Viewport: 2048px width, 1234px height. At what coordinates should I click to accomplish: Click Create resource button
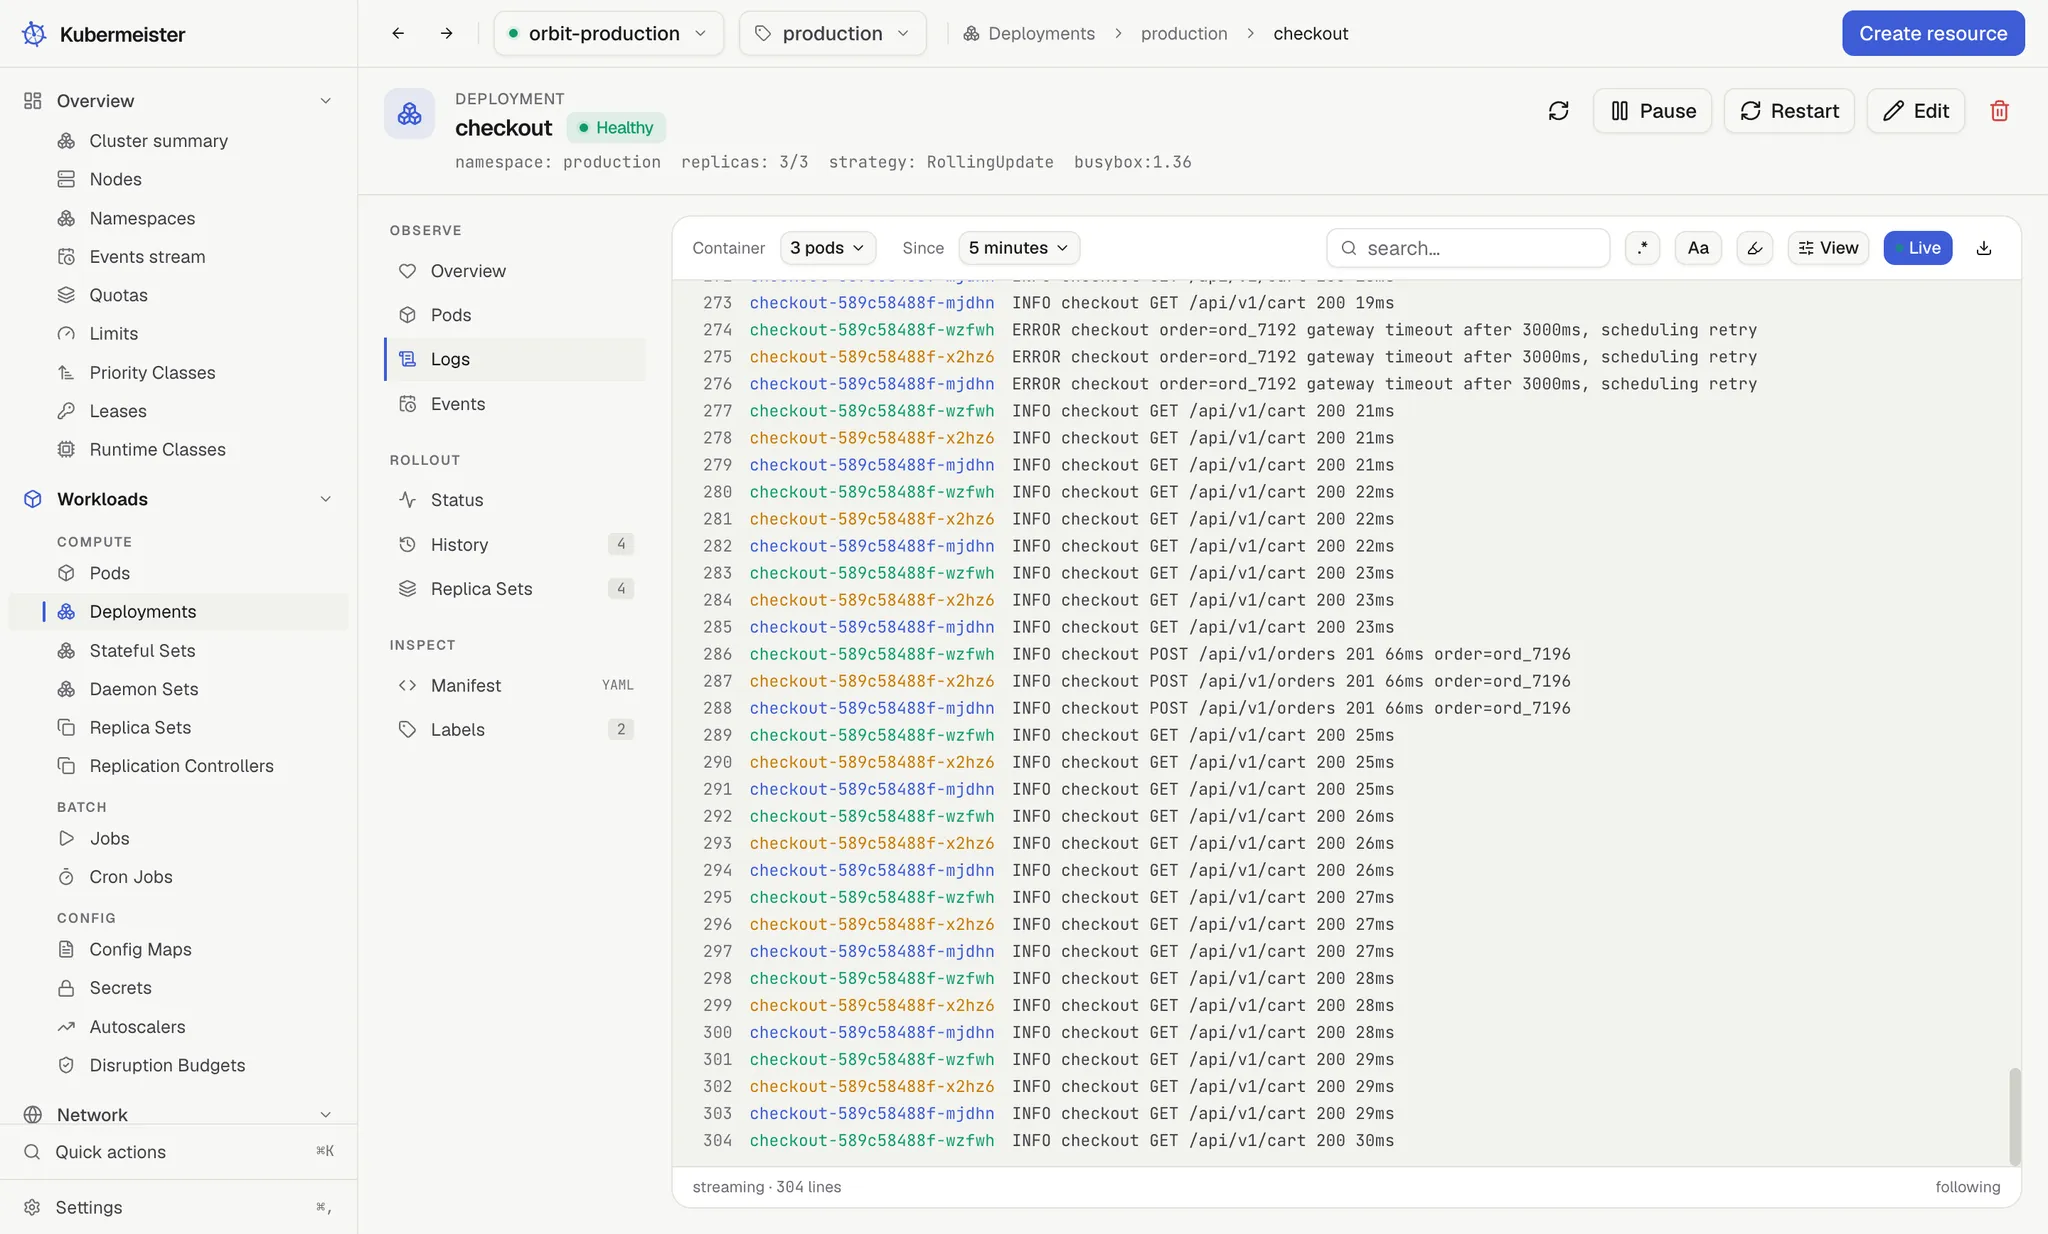click(x=1932, y=34)
